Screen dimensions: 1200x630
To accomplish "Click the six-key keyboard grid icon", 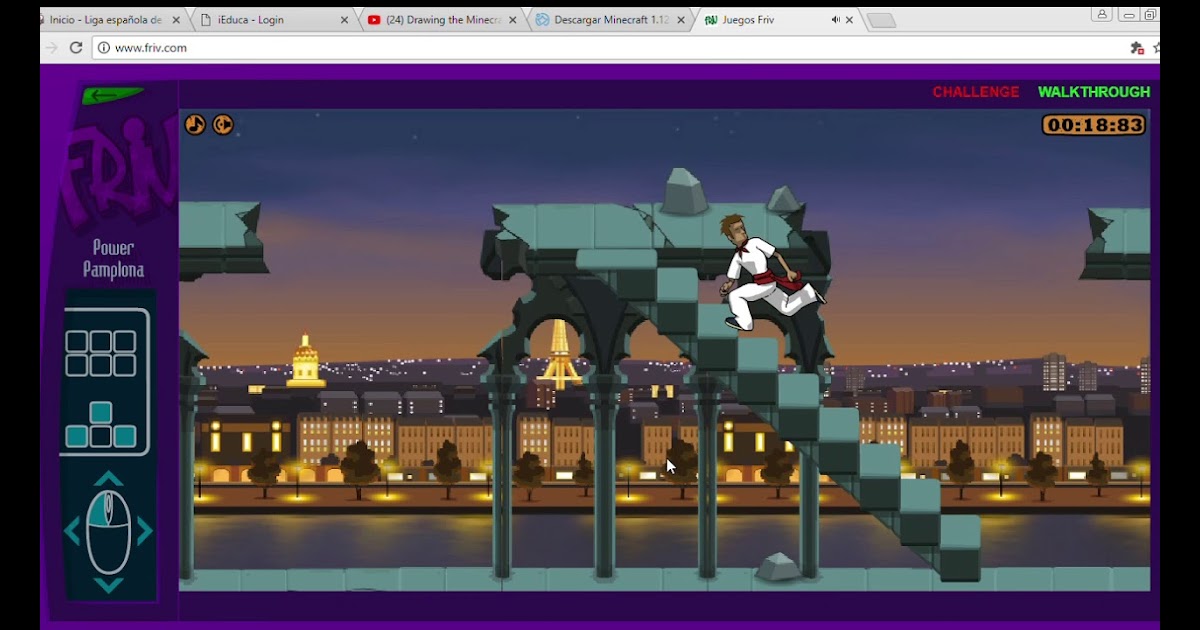I will pyautogui.click(x=101, y=353).
